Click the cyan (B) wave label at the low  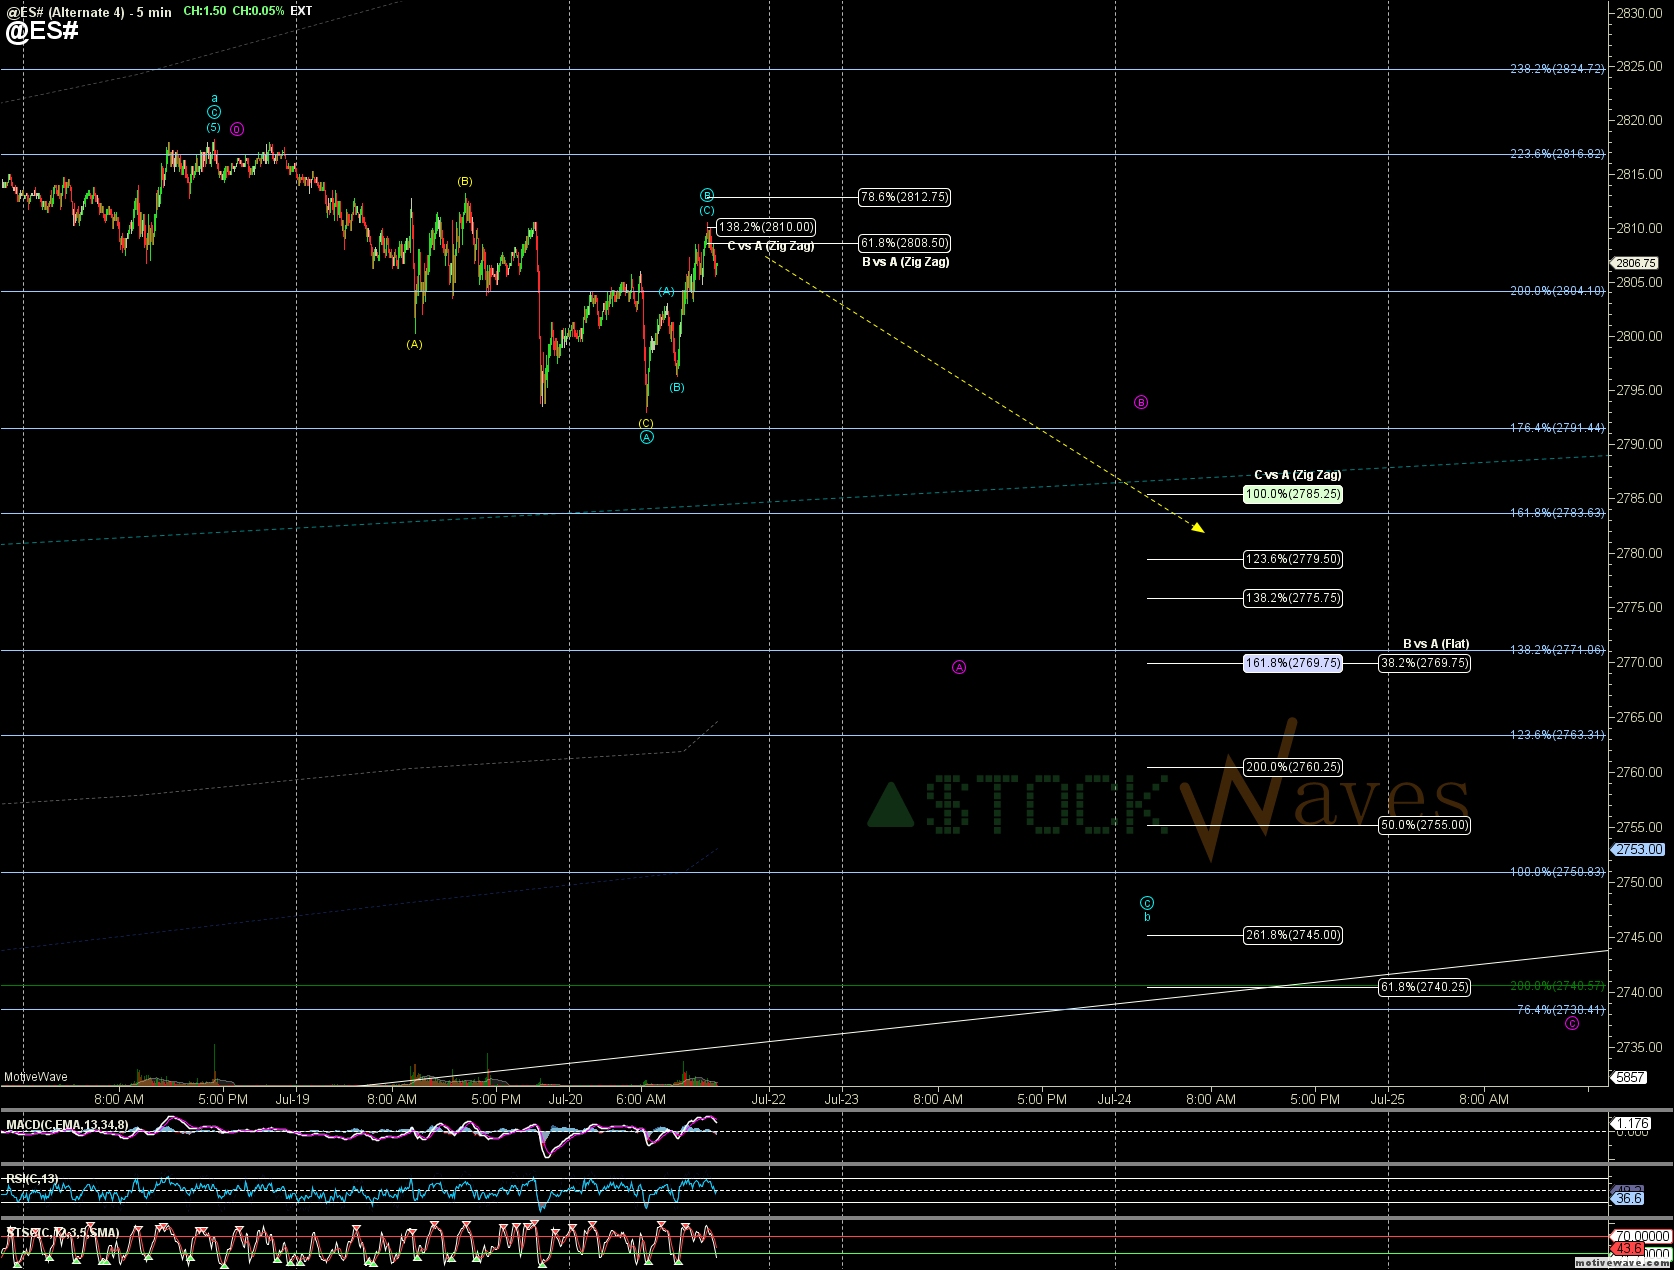point(677,387)
